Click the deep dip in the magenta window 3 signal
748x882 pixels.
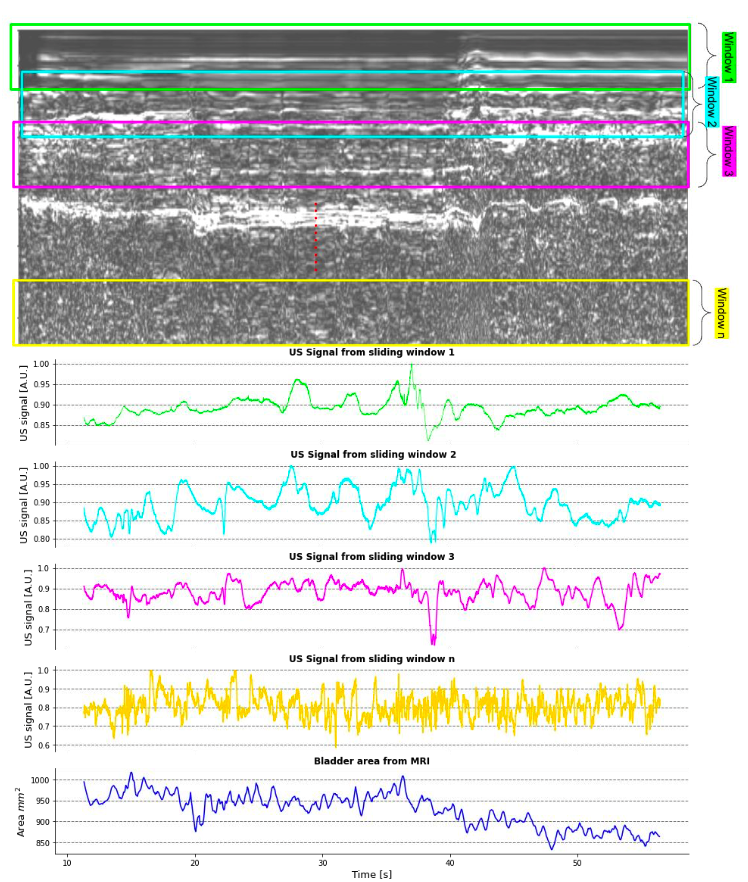point(433,639)
